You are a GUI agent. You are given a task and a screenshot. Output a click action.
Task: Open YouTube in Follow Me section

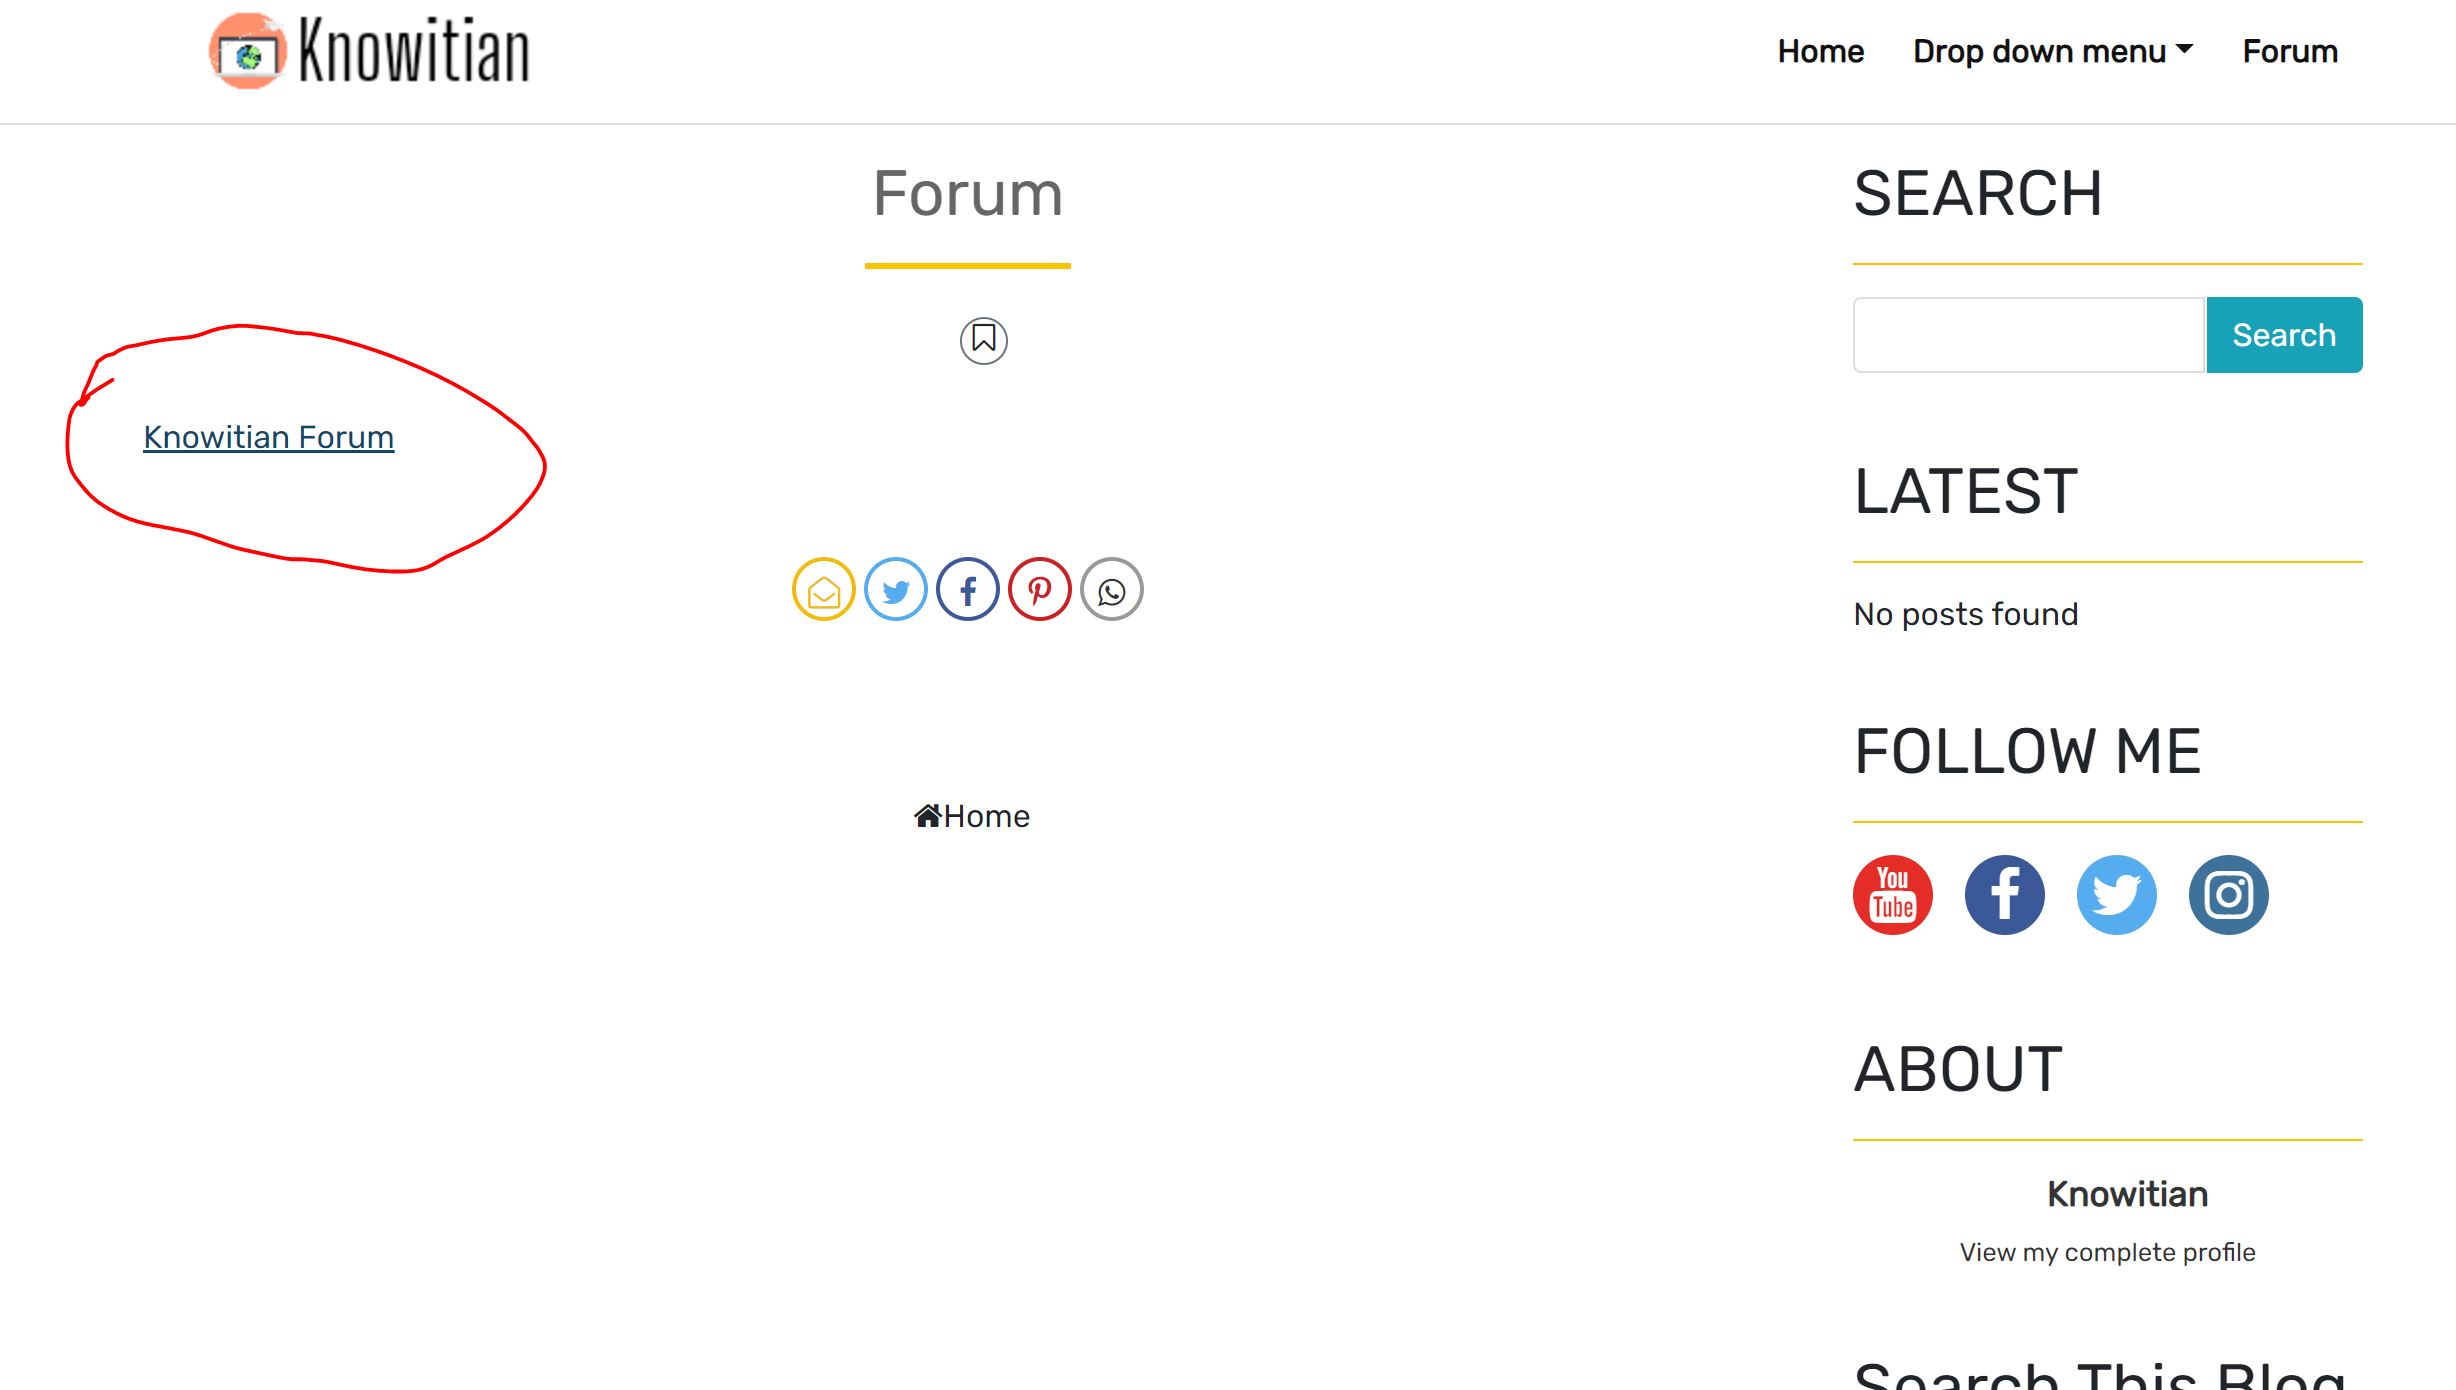coord(1892,895)
